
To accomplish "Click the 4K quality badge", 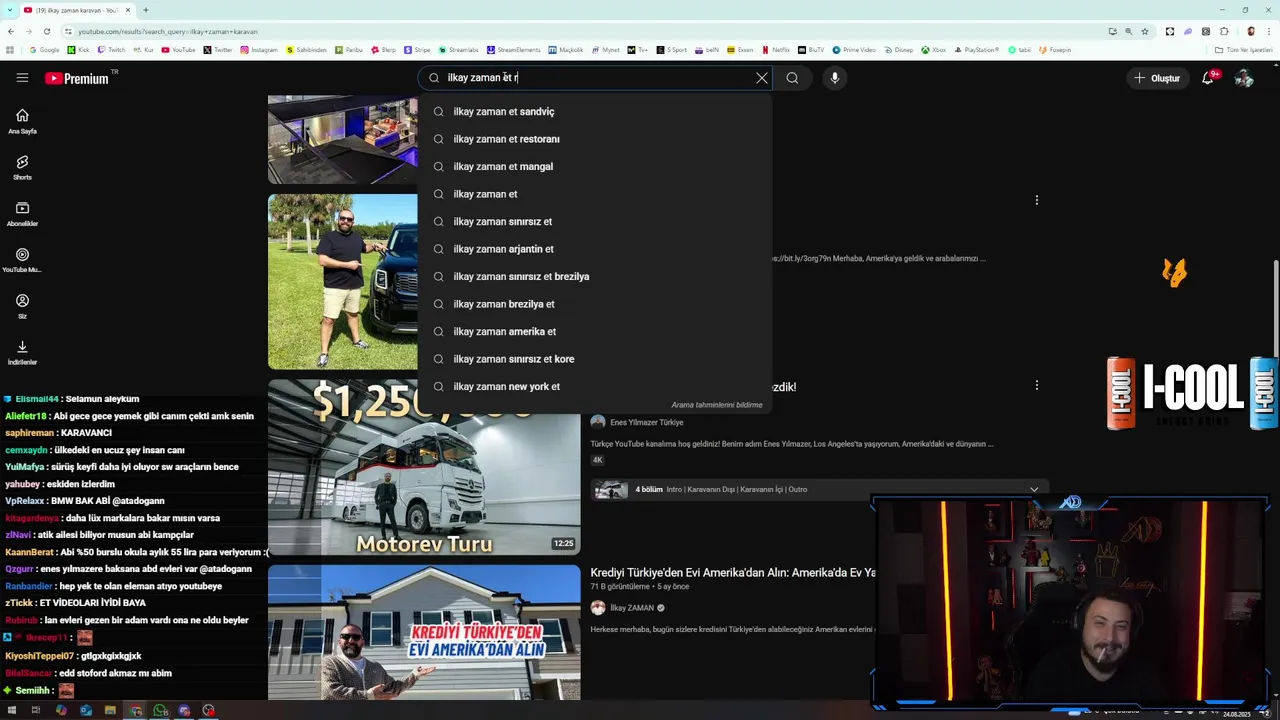I will 597,460.
